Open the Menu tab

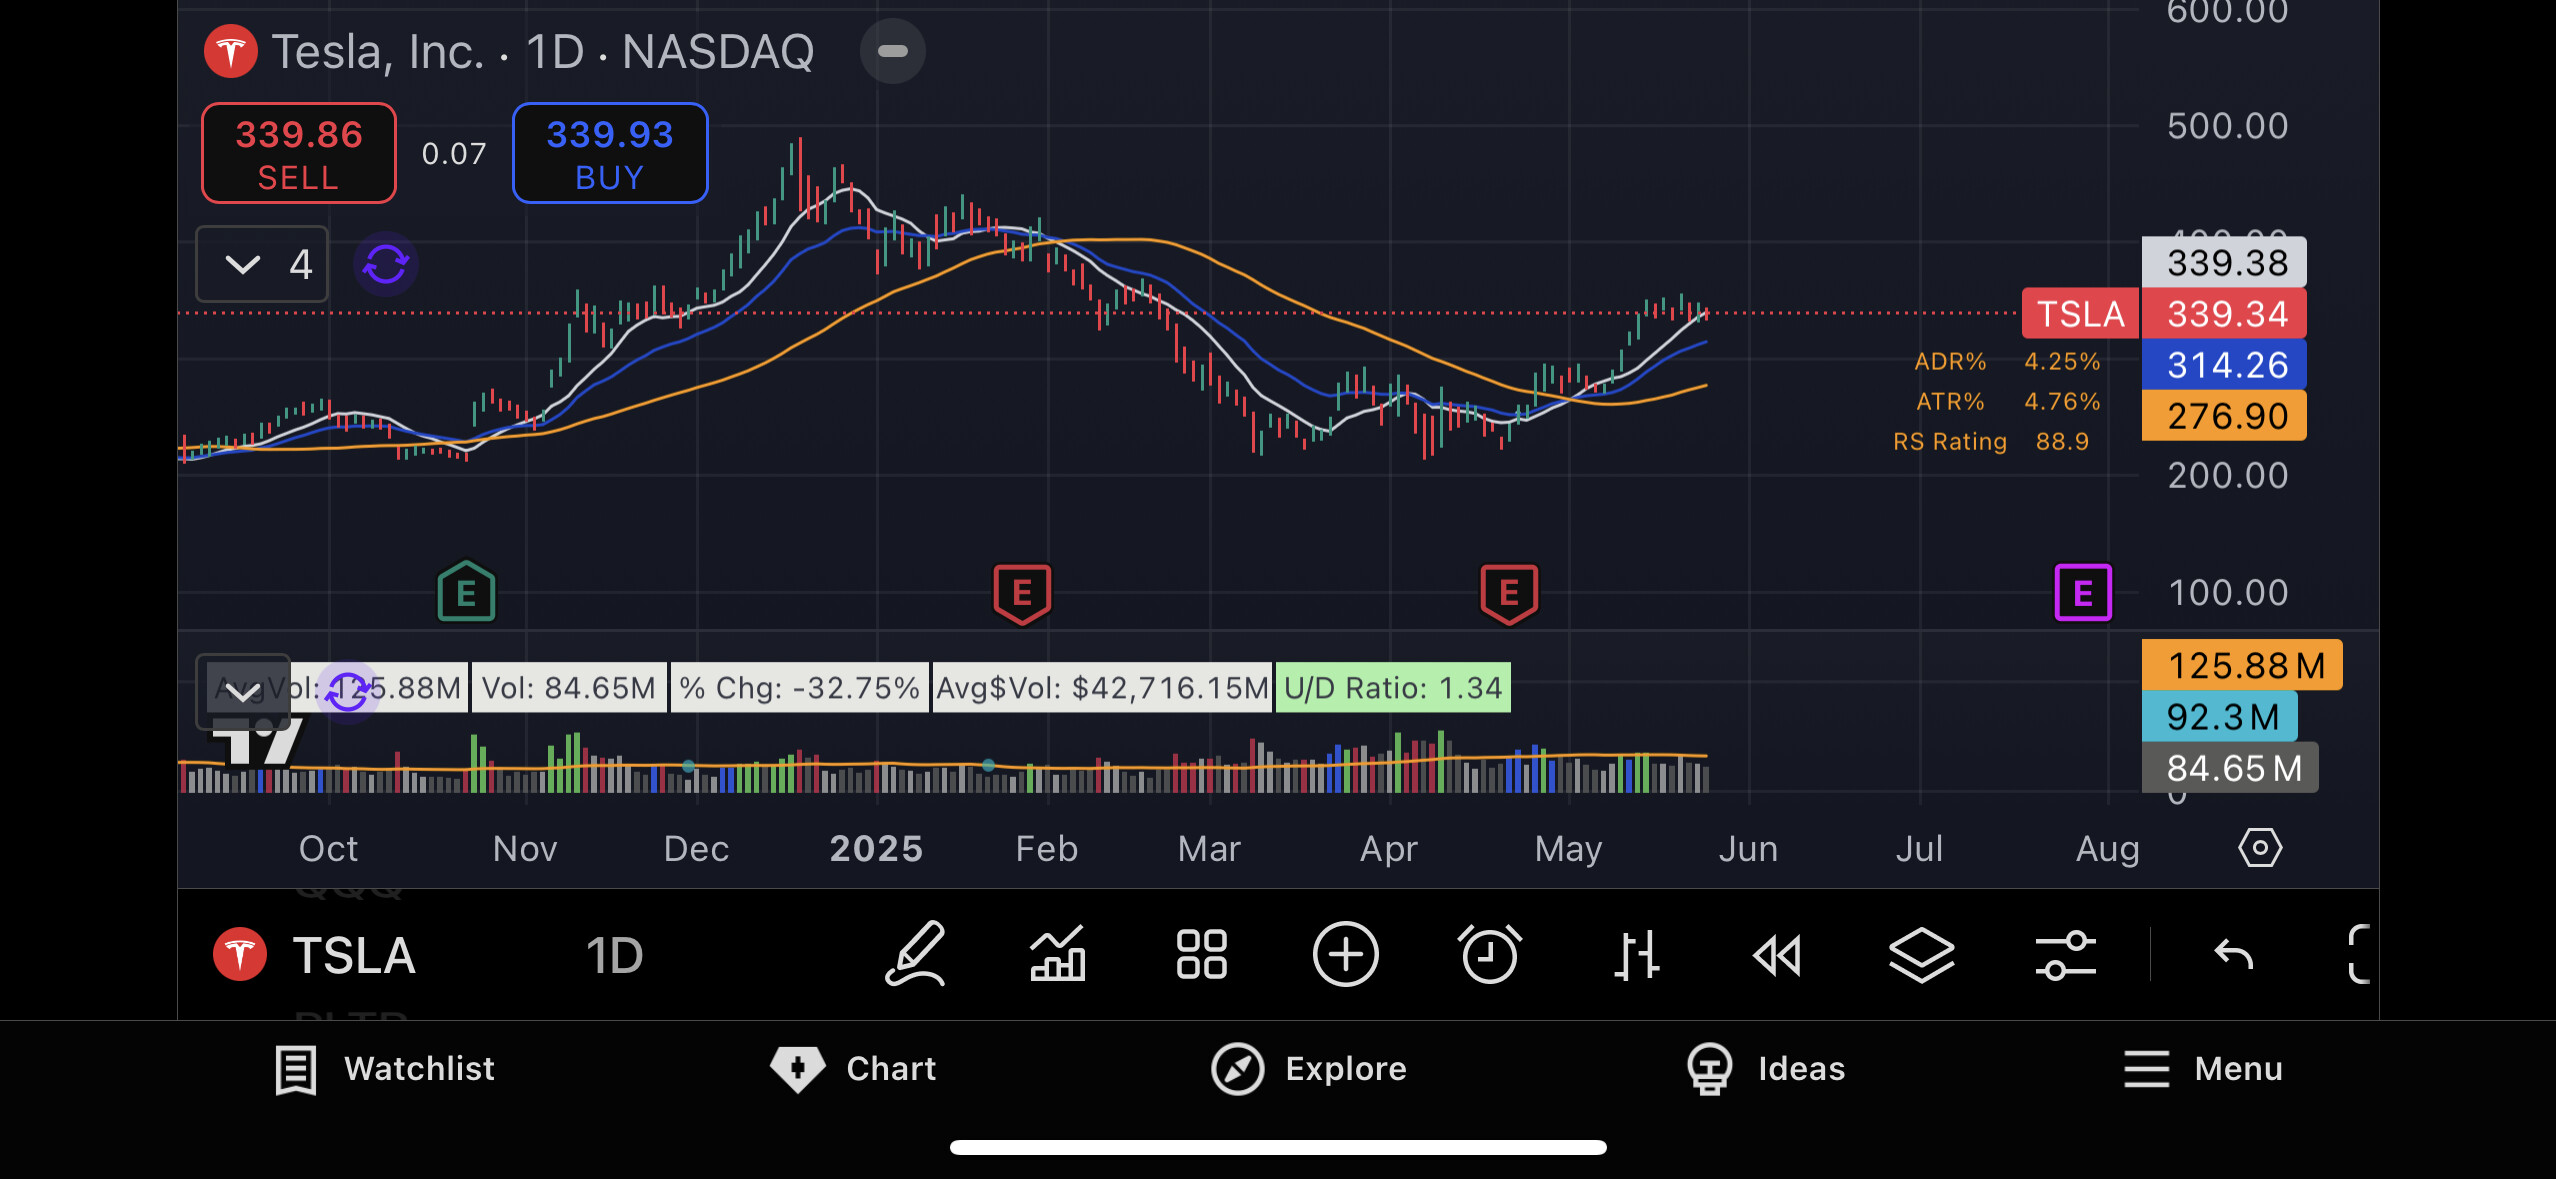[2203, 1069]
